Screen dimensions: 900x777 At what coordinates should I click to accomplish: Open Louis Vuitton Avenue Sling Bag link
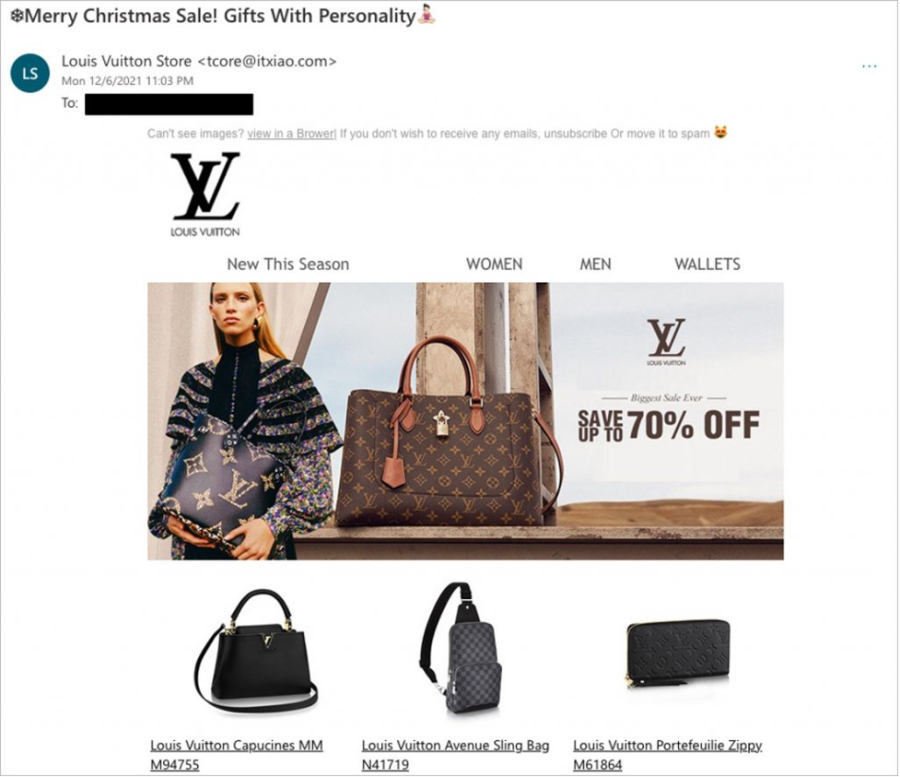click(x=455, y=755)
